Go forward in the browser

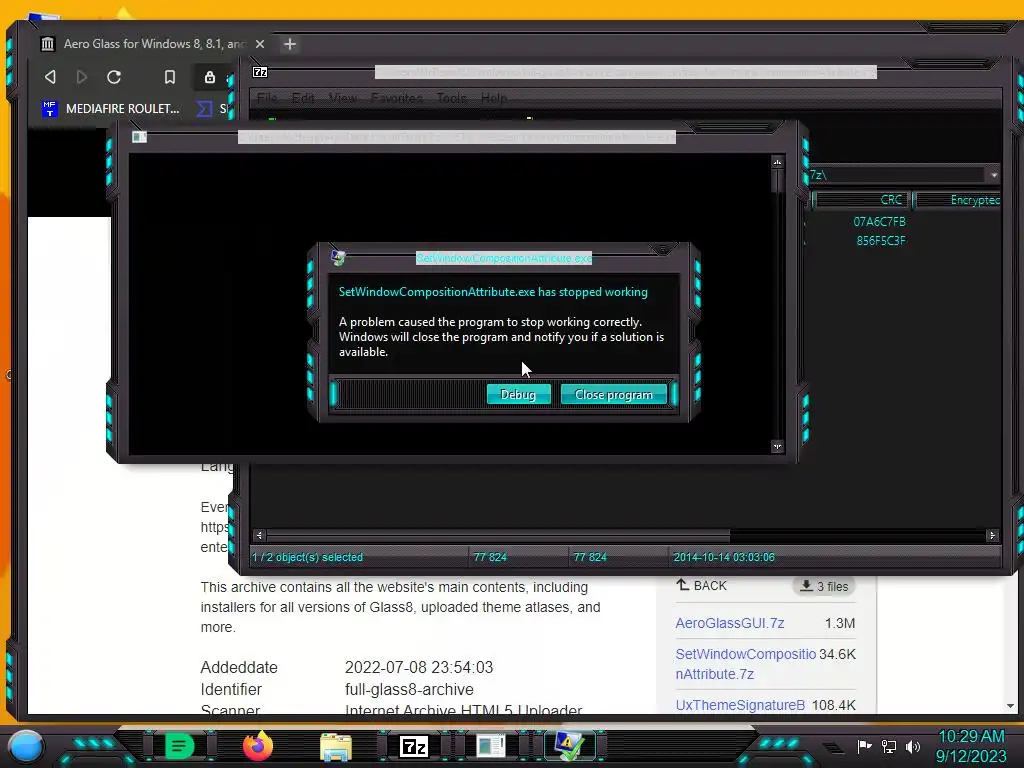pos(82,77)
